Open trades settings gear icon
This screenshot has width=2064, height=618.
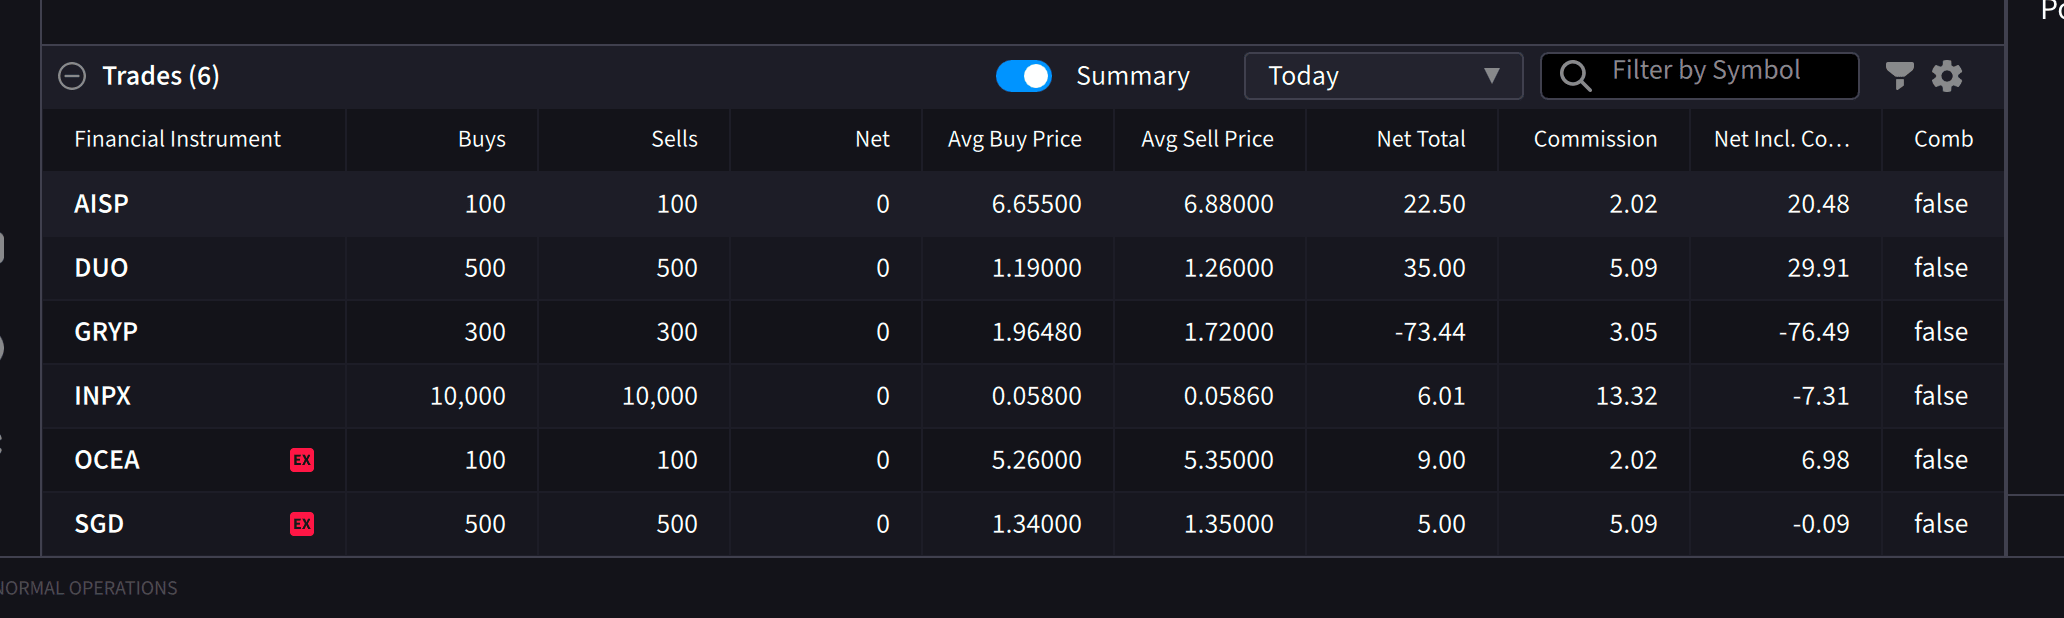[x=1946, y=76]
